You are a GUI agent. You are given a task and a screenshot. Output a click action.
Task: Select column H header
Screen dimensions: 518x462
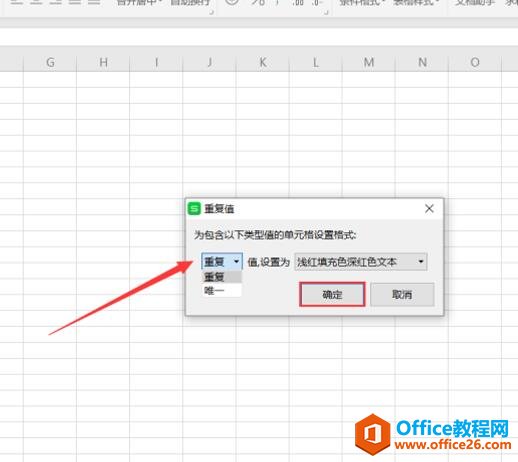103,62
